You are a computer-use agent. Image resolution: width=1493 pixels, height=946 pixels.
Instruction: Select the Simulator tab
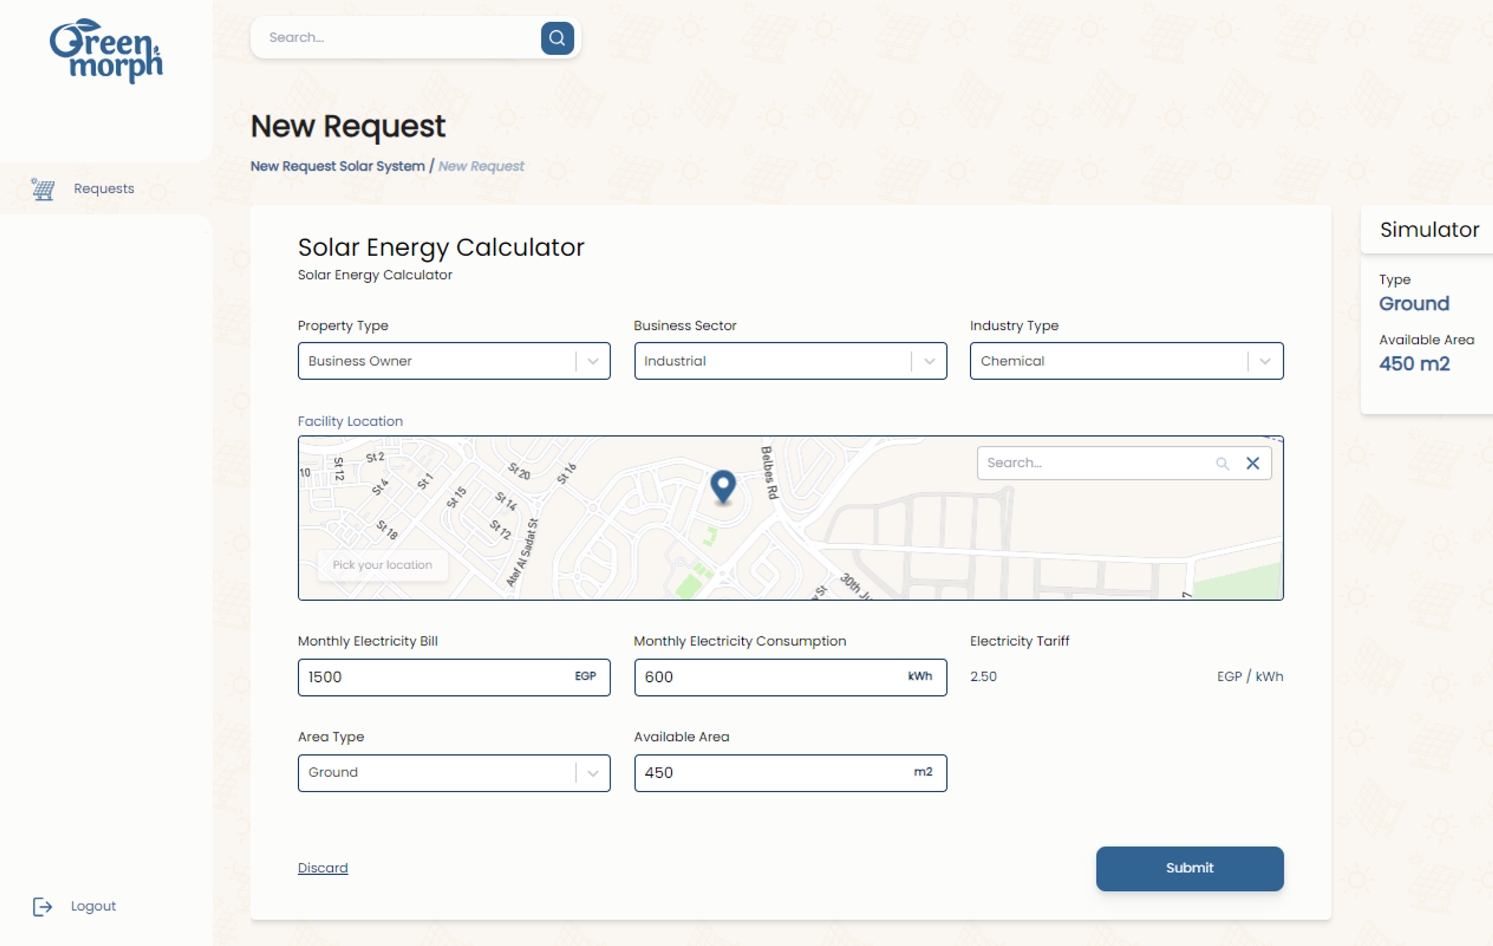coord(1428,230)
